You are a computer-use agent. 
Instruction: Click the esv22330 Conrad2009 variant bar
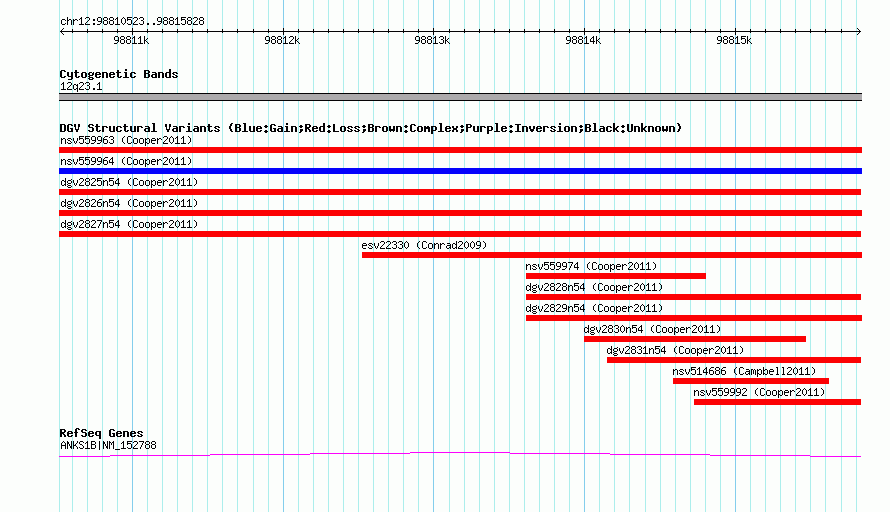612,255
